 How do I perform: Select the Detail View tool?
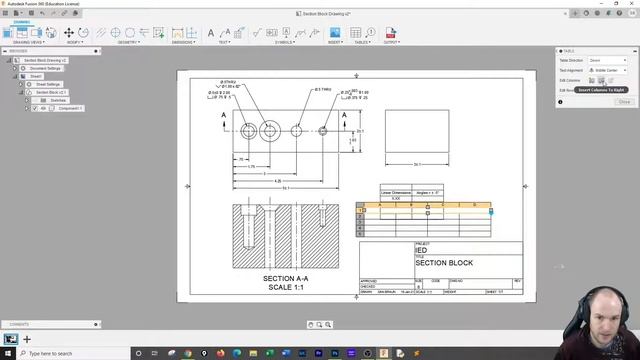point(51,33)
